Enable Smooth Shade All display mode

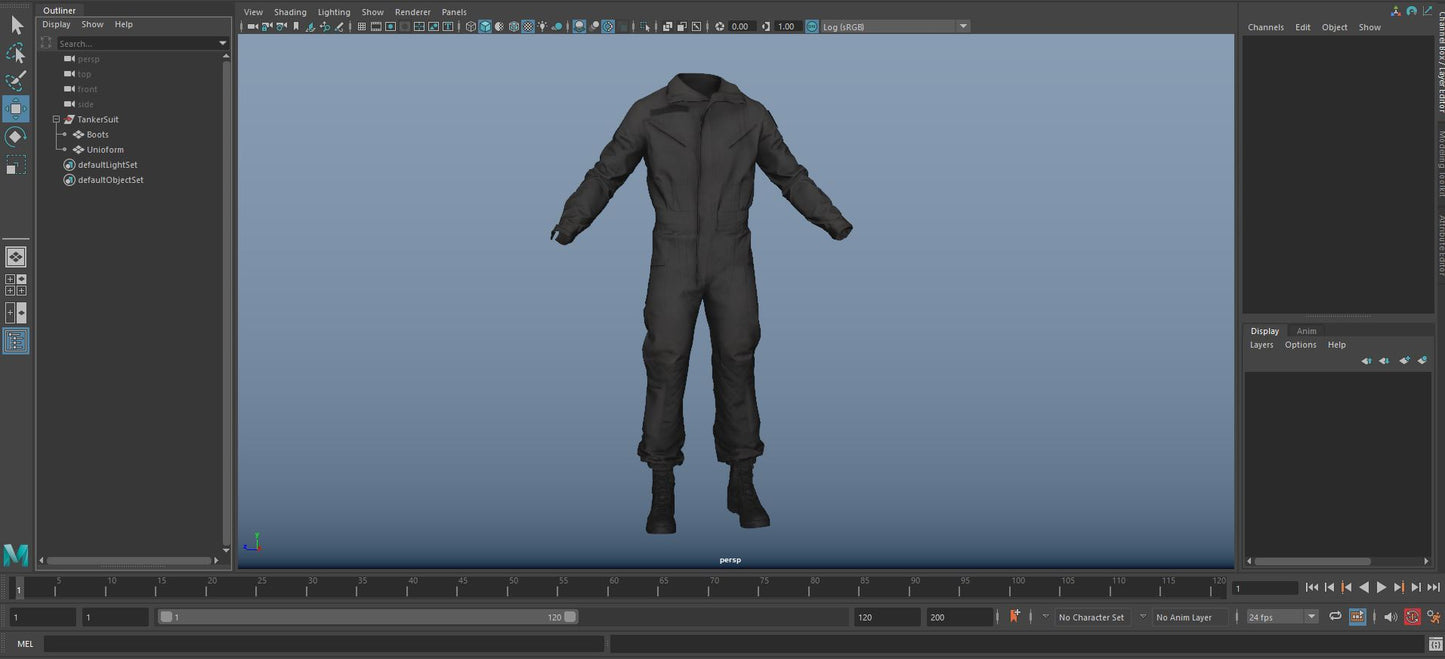click(x=486, y=26)
